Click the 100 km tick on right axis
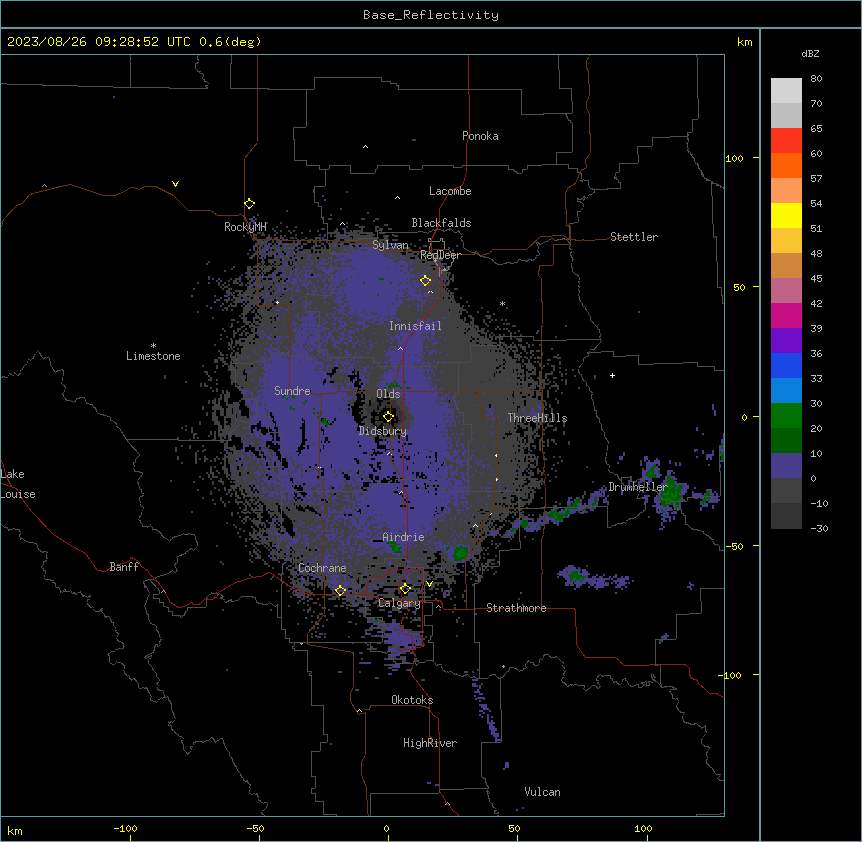 734,159
